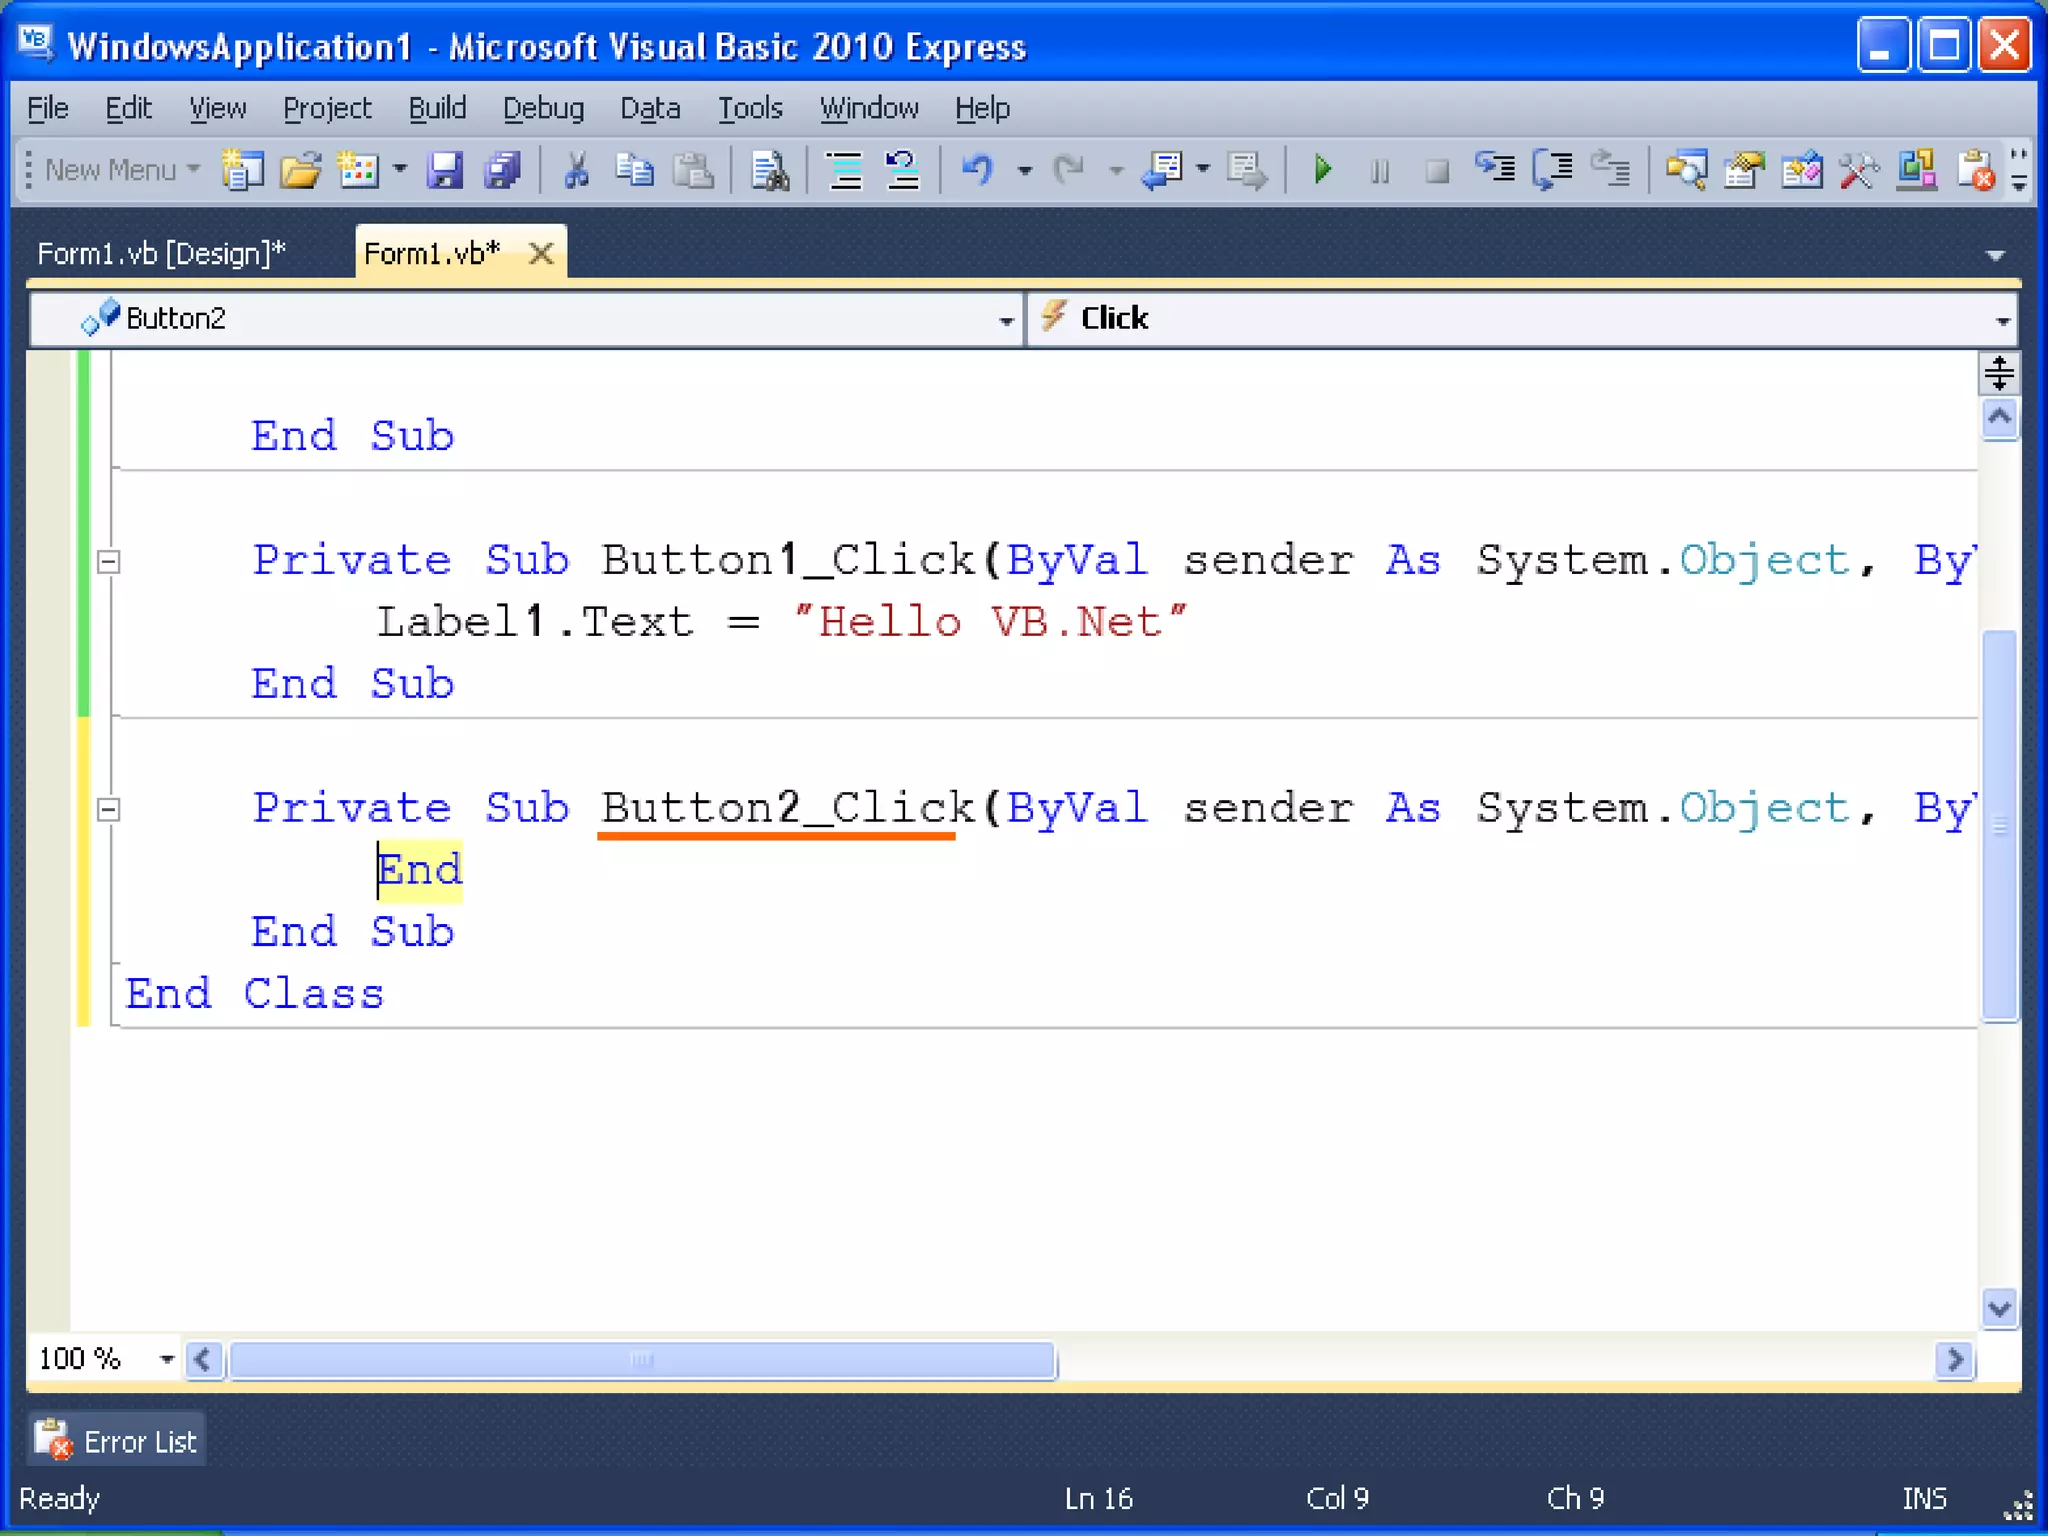Open the 100 % zoom dropdown
This screenshot has height=1536, width=2048.
(x=166, y=1359)
